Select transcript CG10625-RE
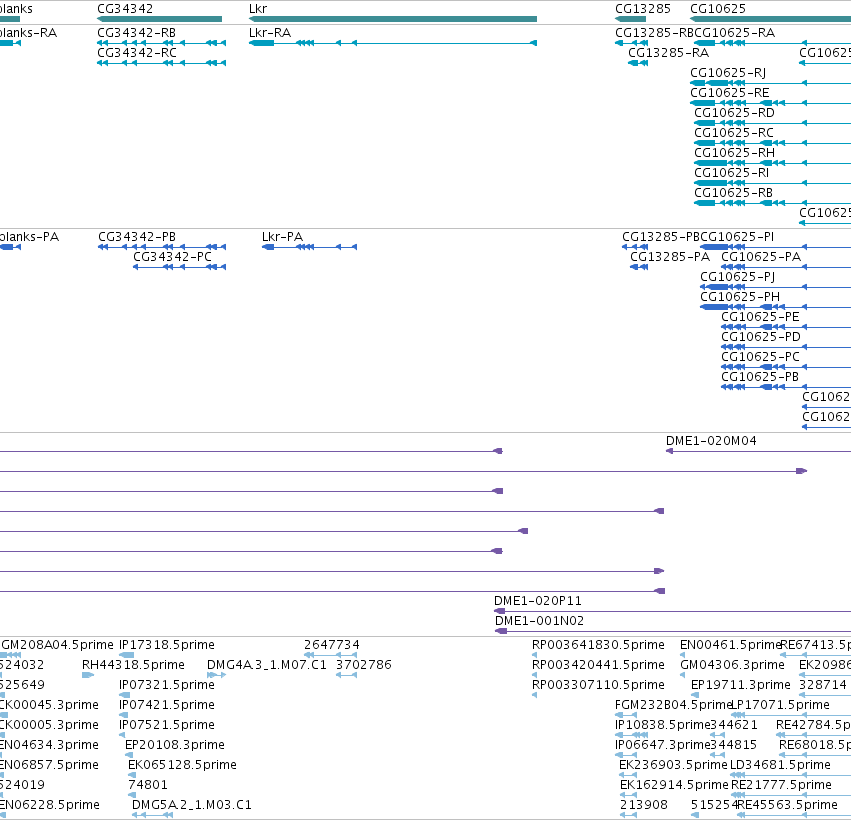Image resolution: width=851 pixels, height=820 pixels. tap(729, 93)
